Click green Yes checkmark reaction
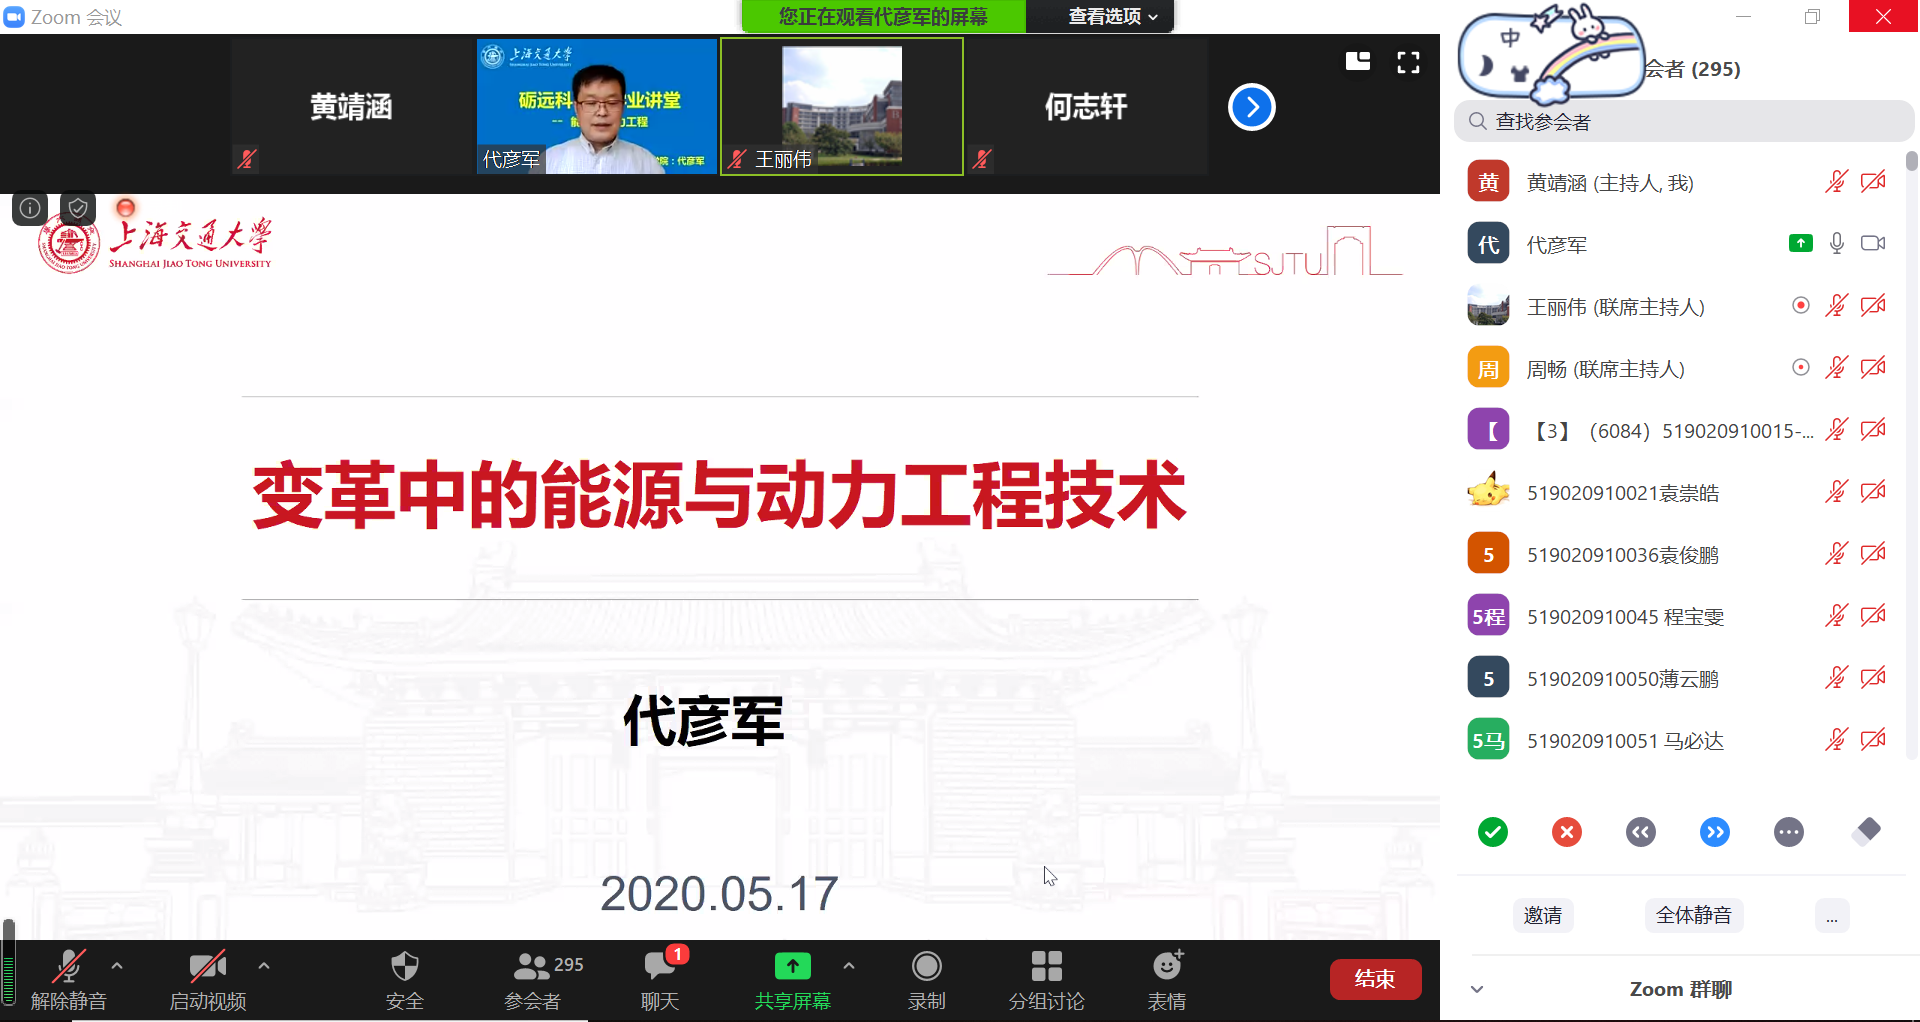The image size is (1920, 1022). [1492, 832]
